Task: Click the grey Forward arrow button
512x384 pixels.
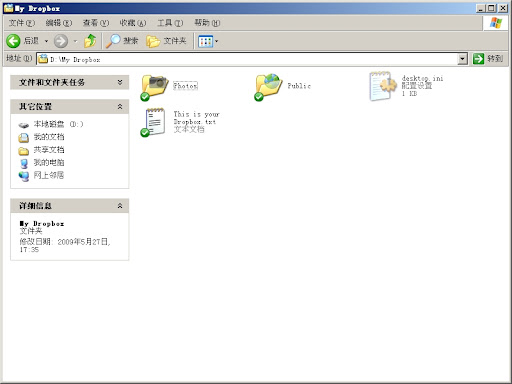Action: 61,41
